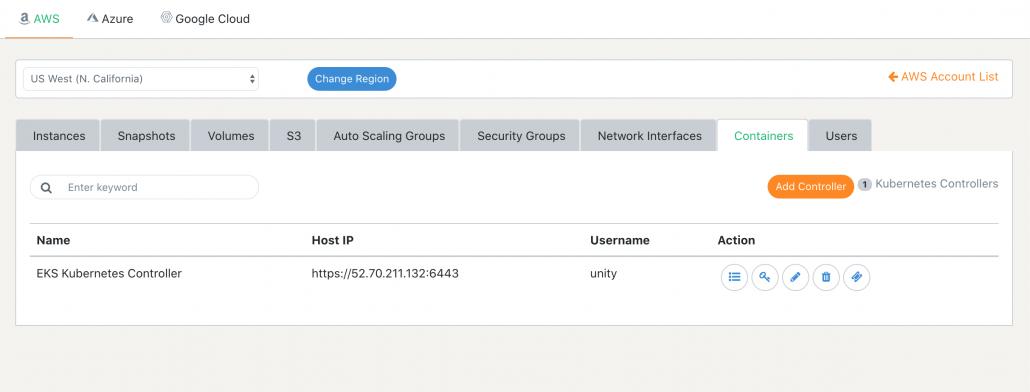Open the Auto Scaling Groups tab

pyautogui.click(x=389, y=136)
